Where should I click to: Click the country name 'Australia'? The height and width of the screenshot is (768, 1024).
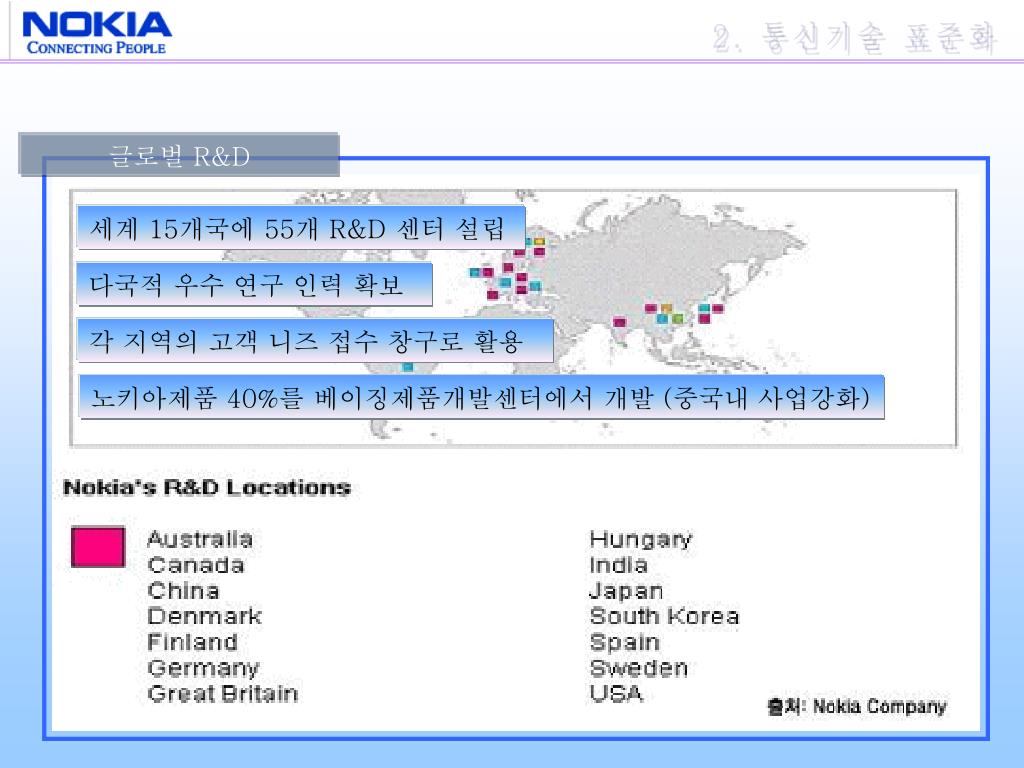point(200,539)
